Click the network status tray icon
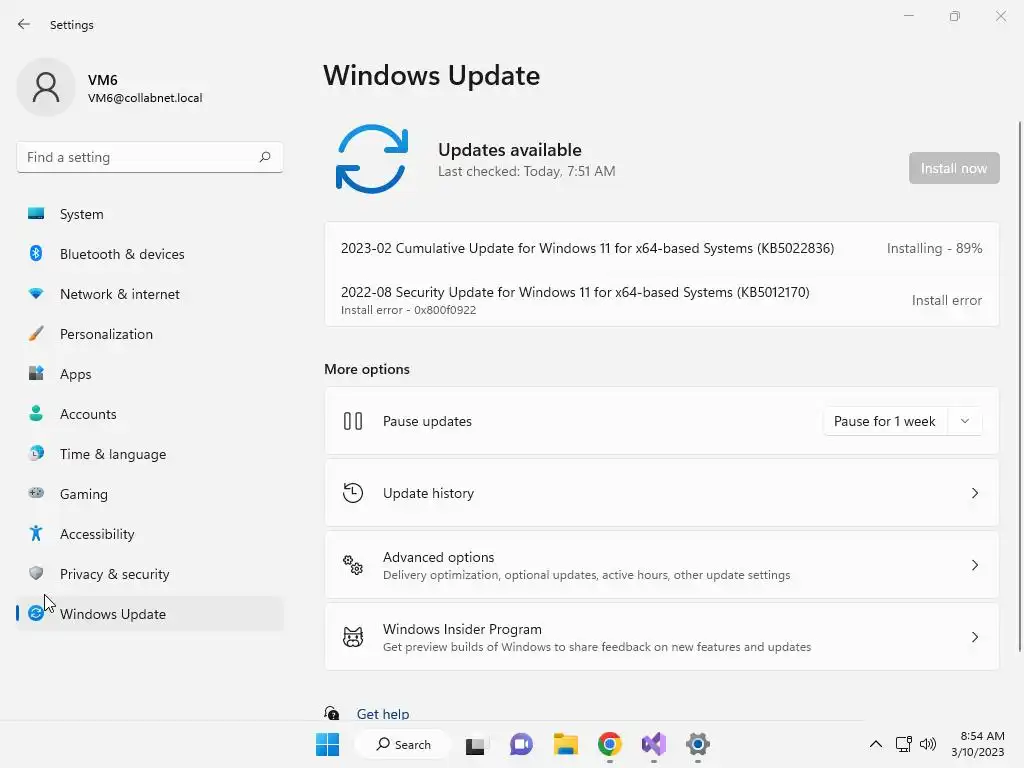This screenshot has width=1024, height=768. pos(904,744)
